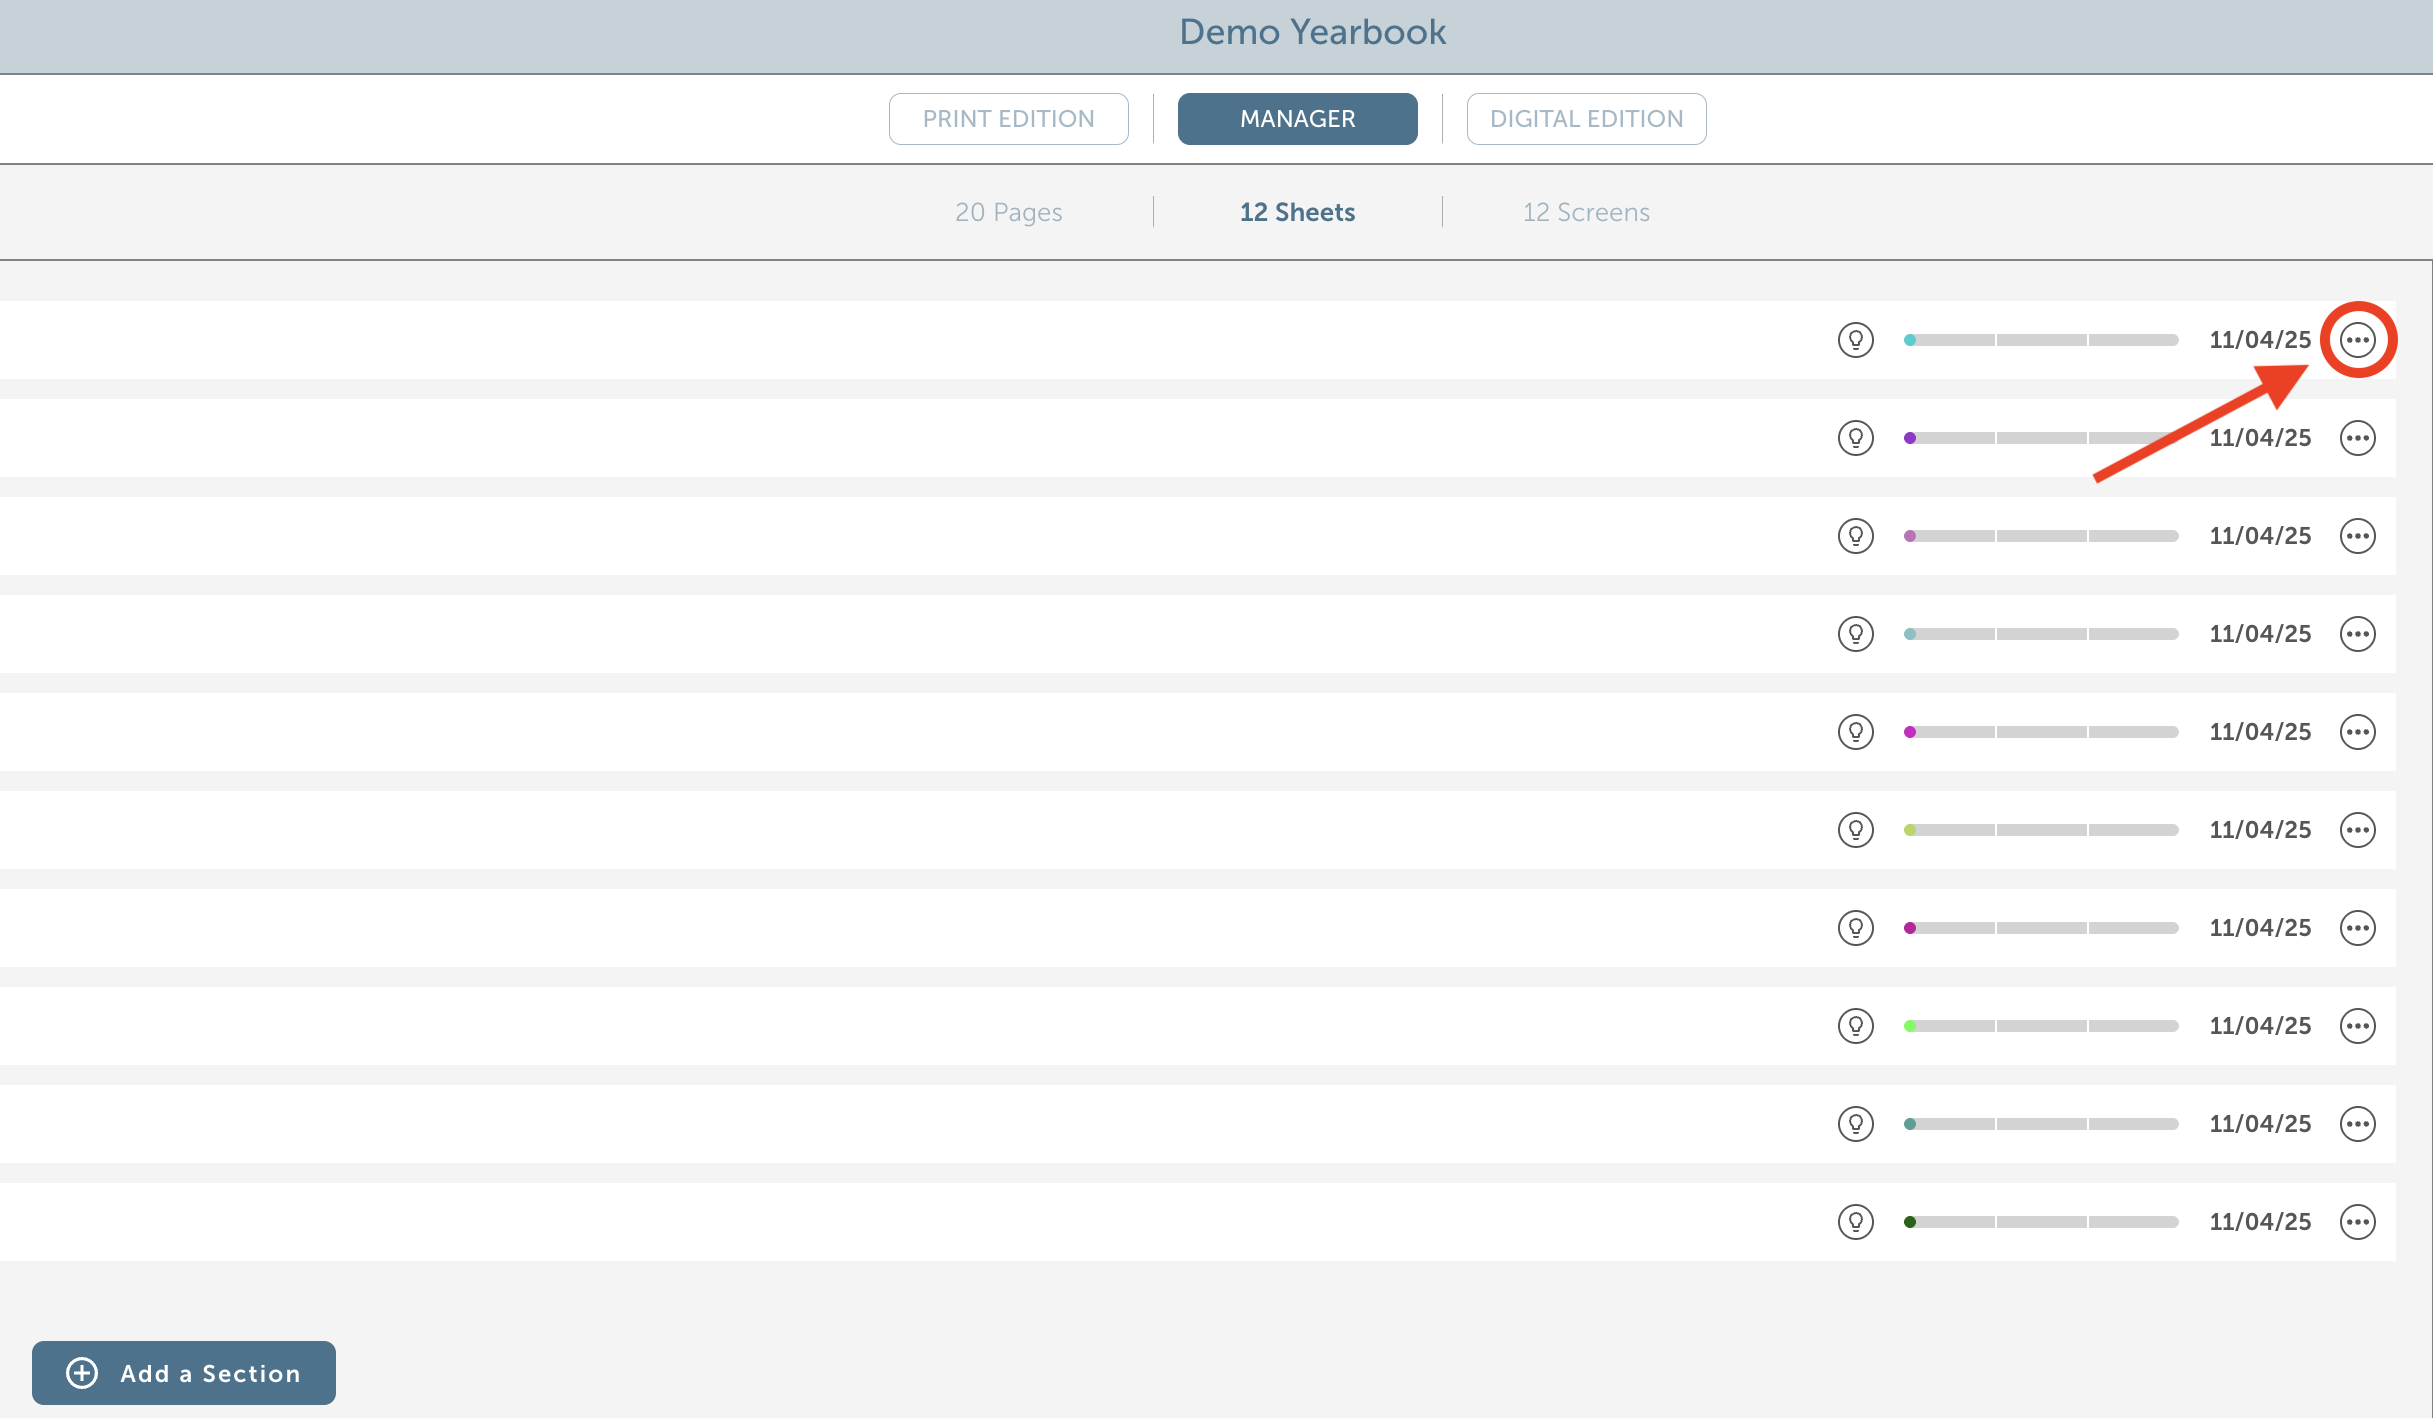This screenshot has height=1418, width=2433.
Task: Click the lightbulb icon in the dark green-dot bottom row
Action: 1855,1222
